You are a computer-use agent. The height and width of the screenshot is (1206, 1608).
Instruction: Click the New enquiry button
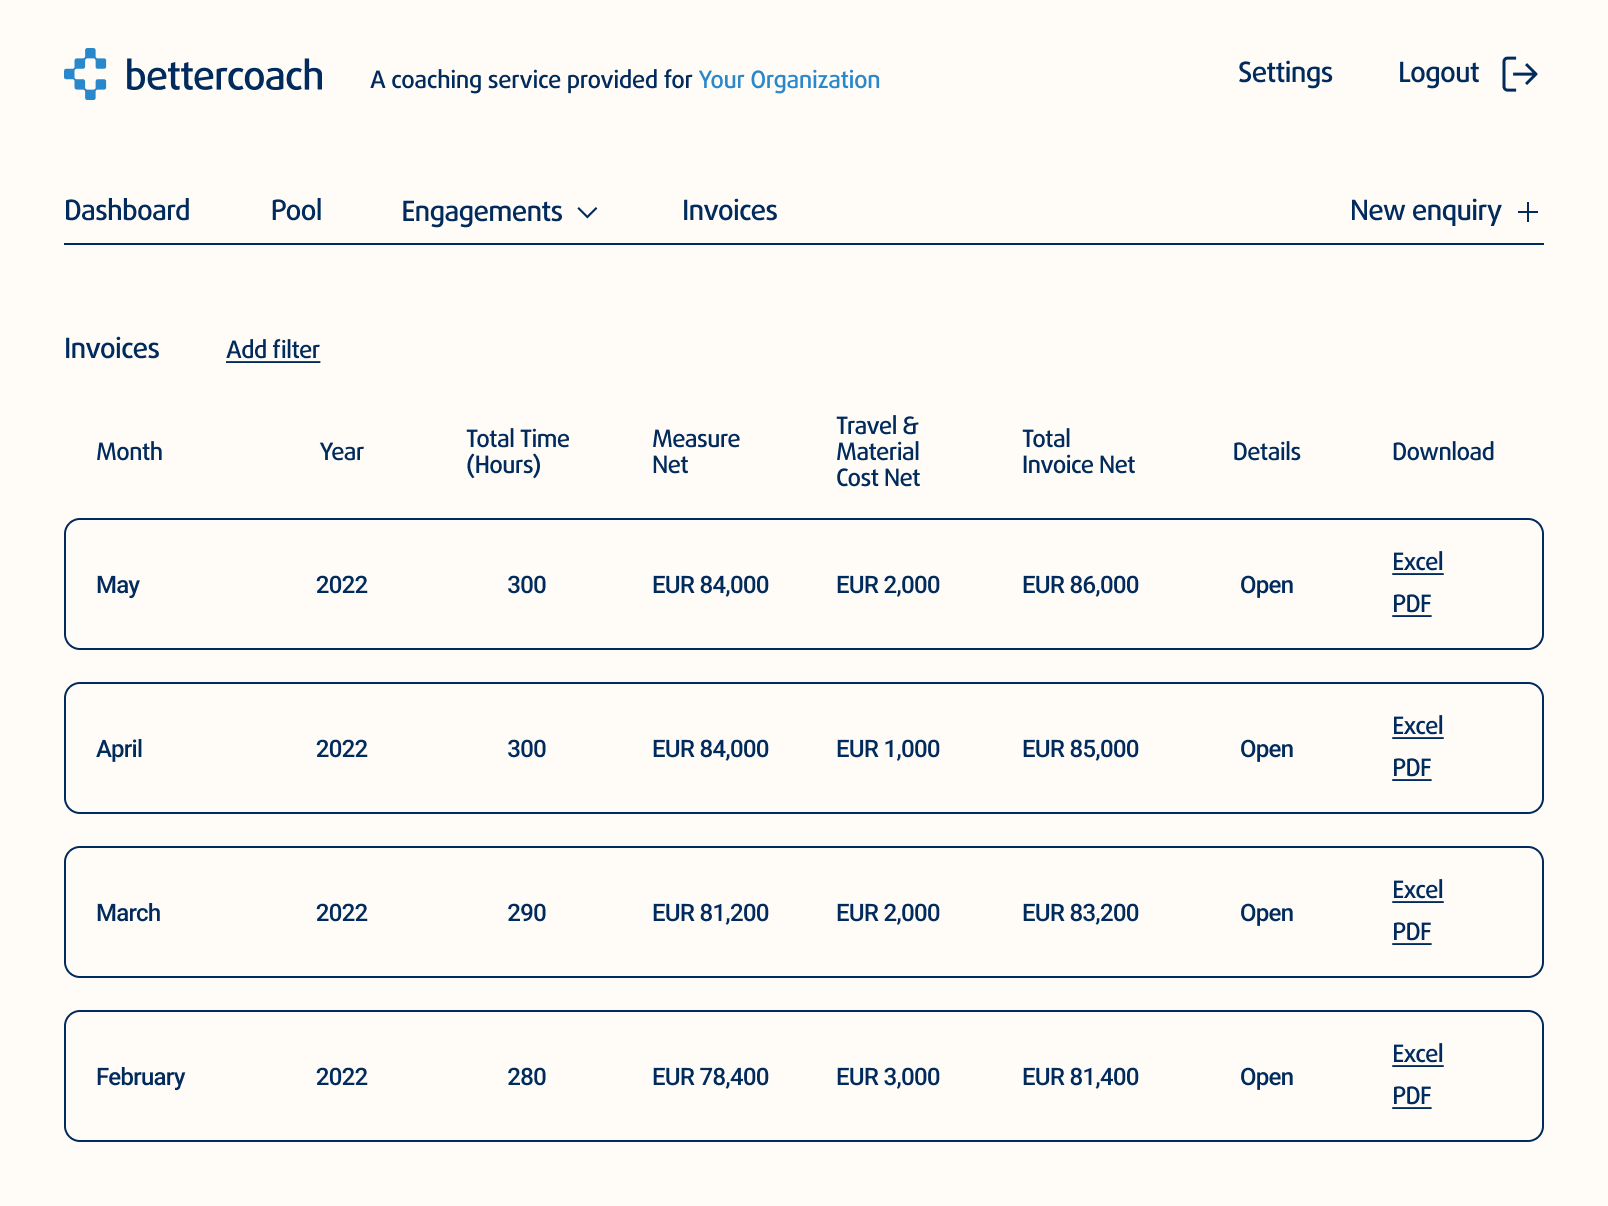pos(1425,211)
